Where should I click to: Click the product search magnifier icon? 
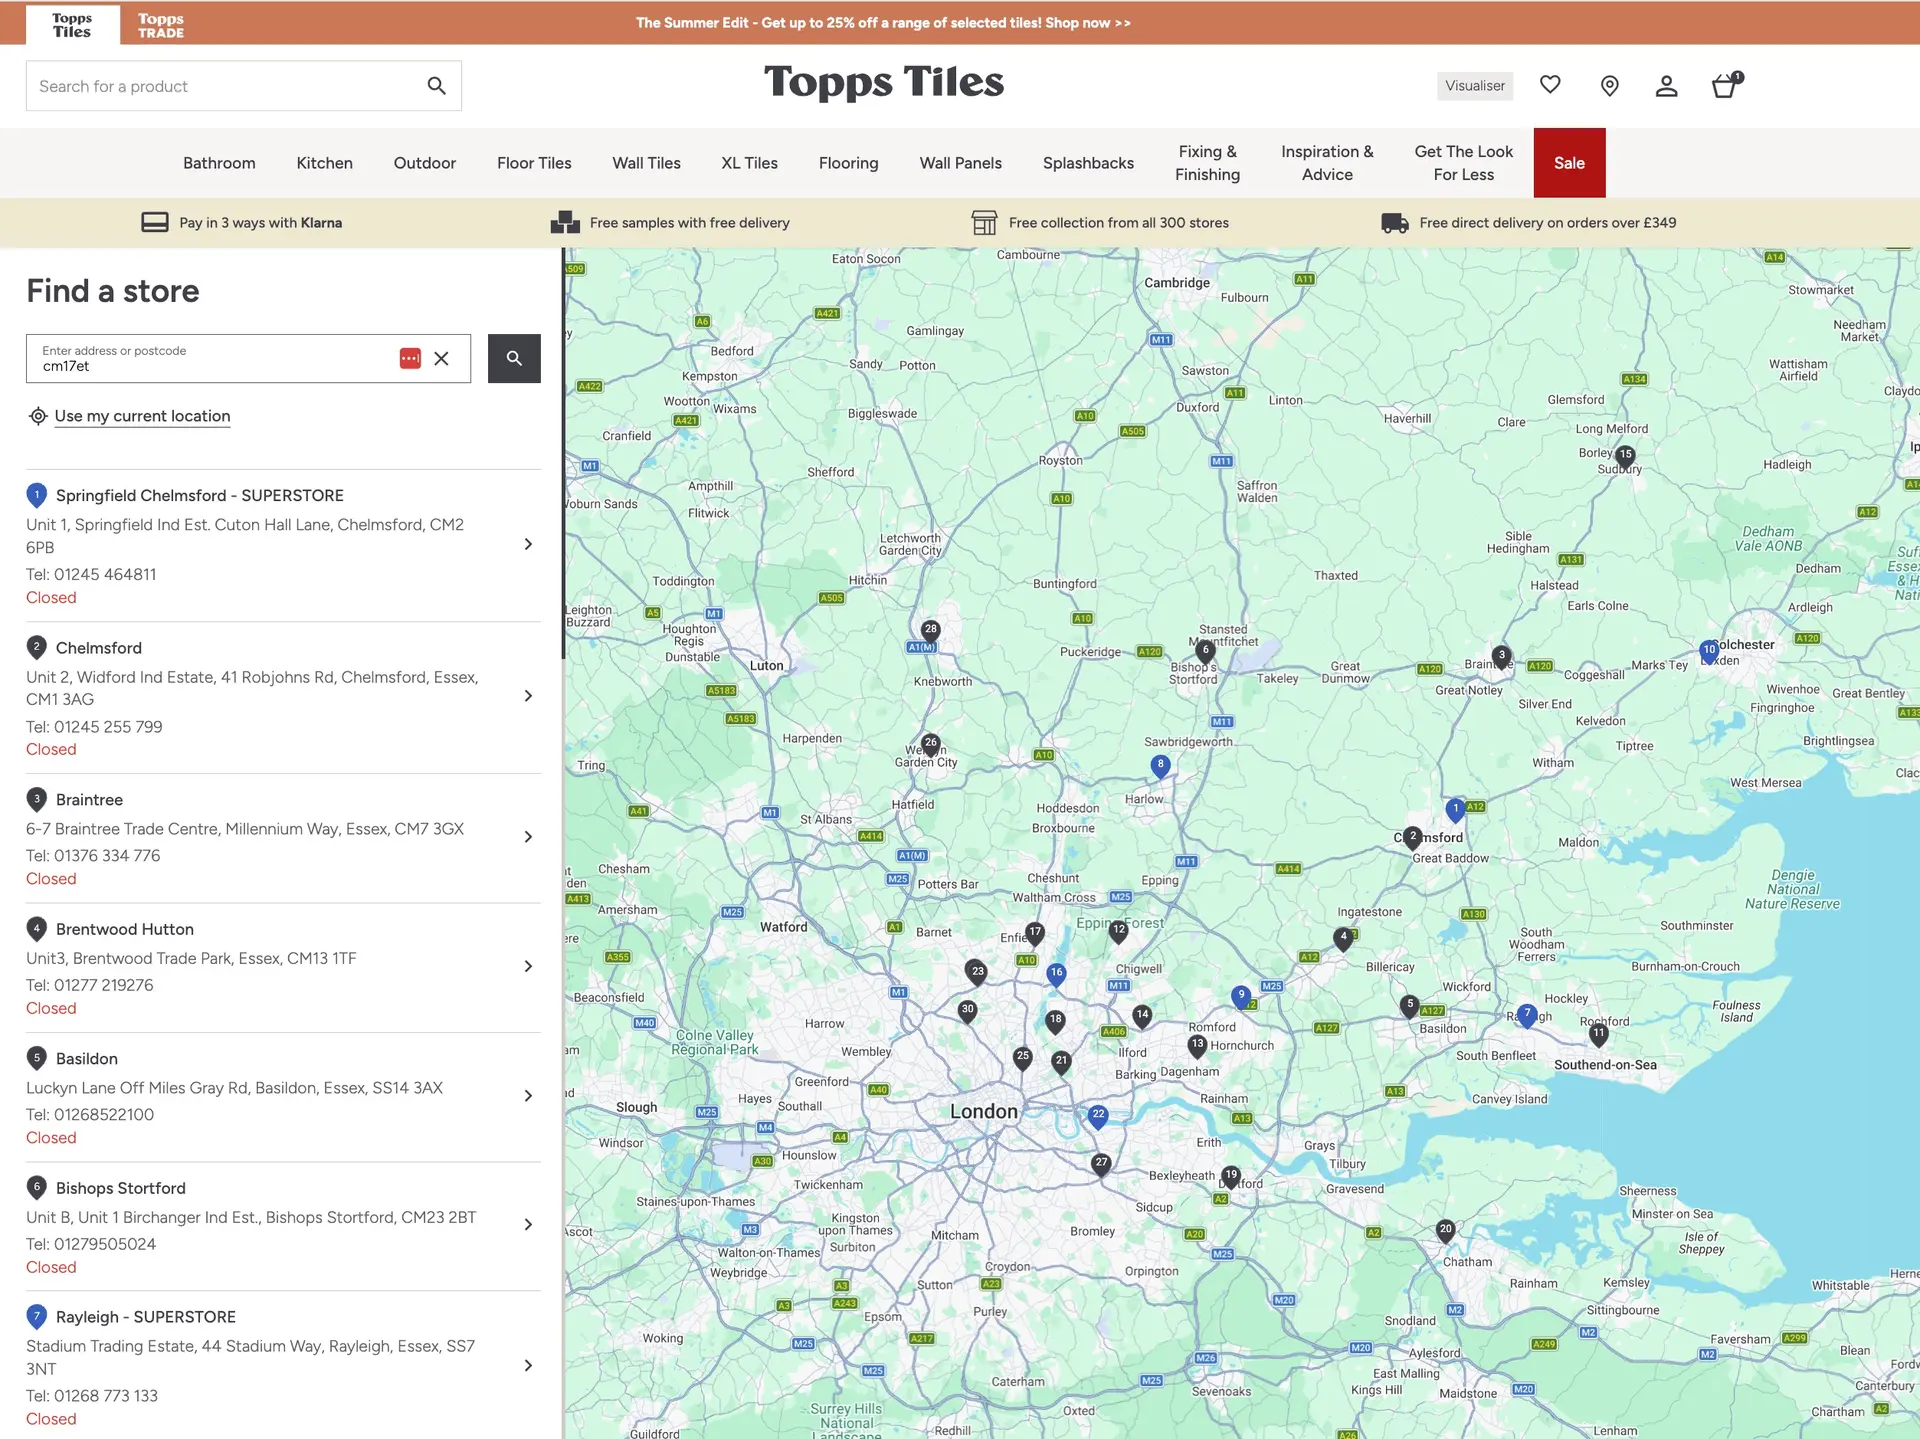437,86
